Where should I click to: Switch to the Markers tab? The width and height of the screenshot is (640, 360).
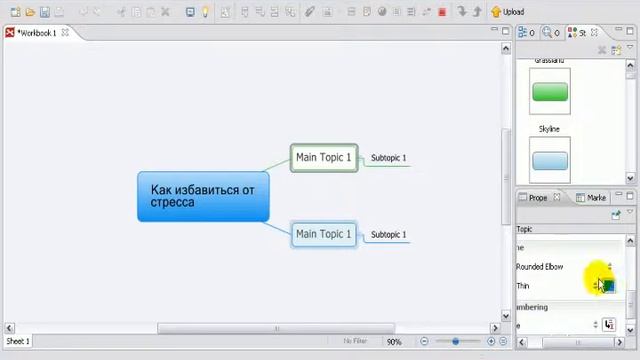[591, 198]
